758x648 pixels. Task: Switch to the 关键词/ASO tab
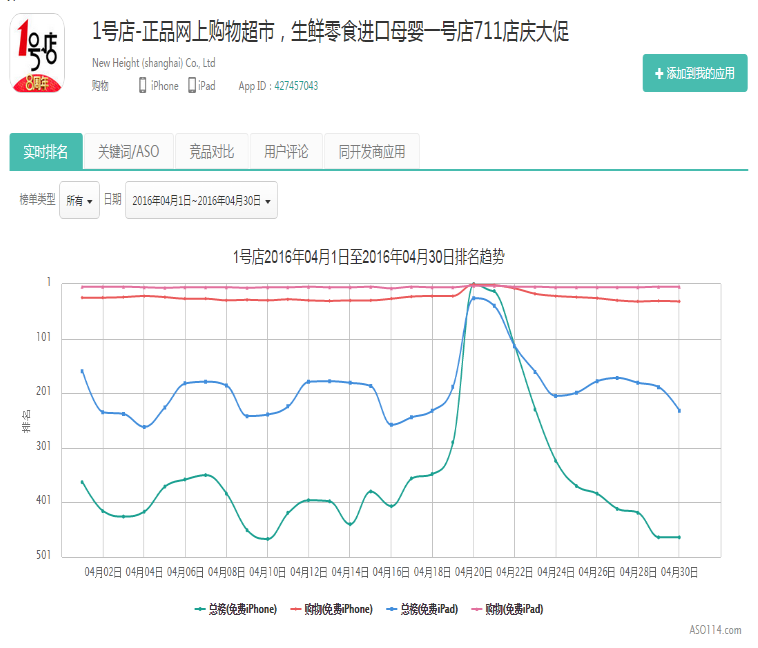[x=129, y=151]
